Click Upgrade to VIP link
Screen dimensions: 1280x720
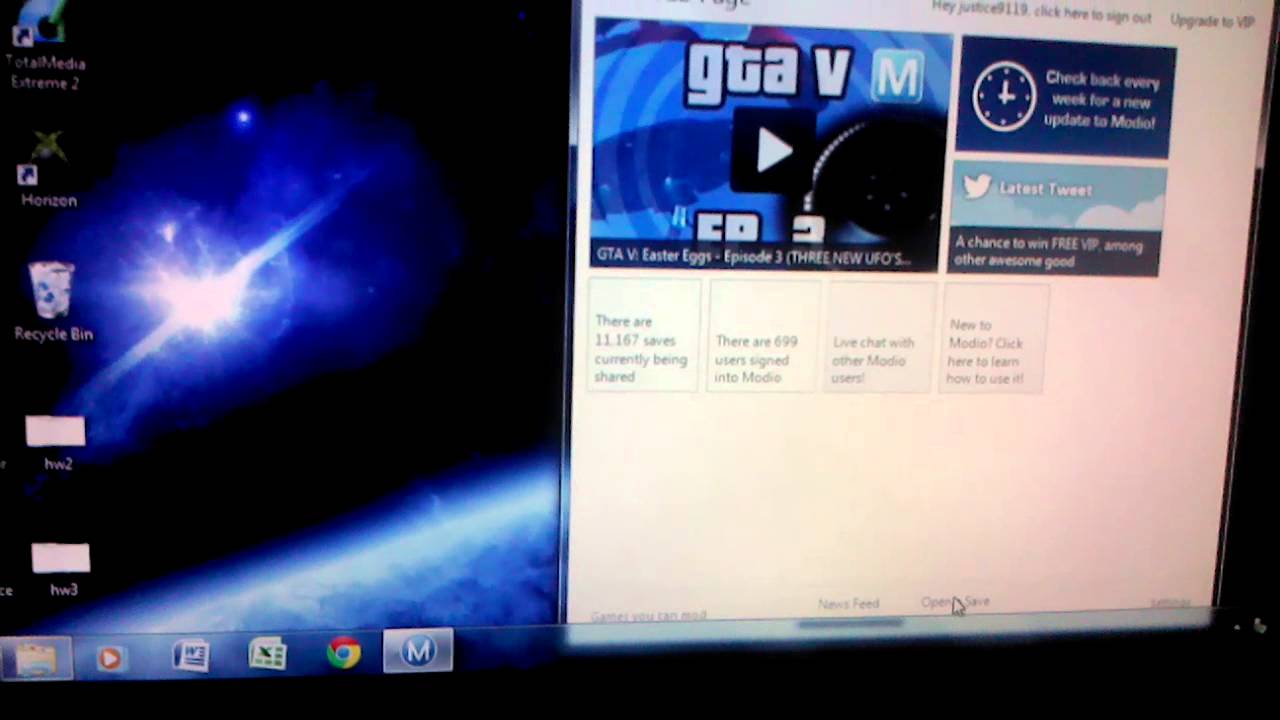coord(1212,20)
